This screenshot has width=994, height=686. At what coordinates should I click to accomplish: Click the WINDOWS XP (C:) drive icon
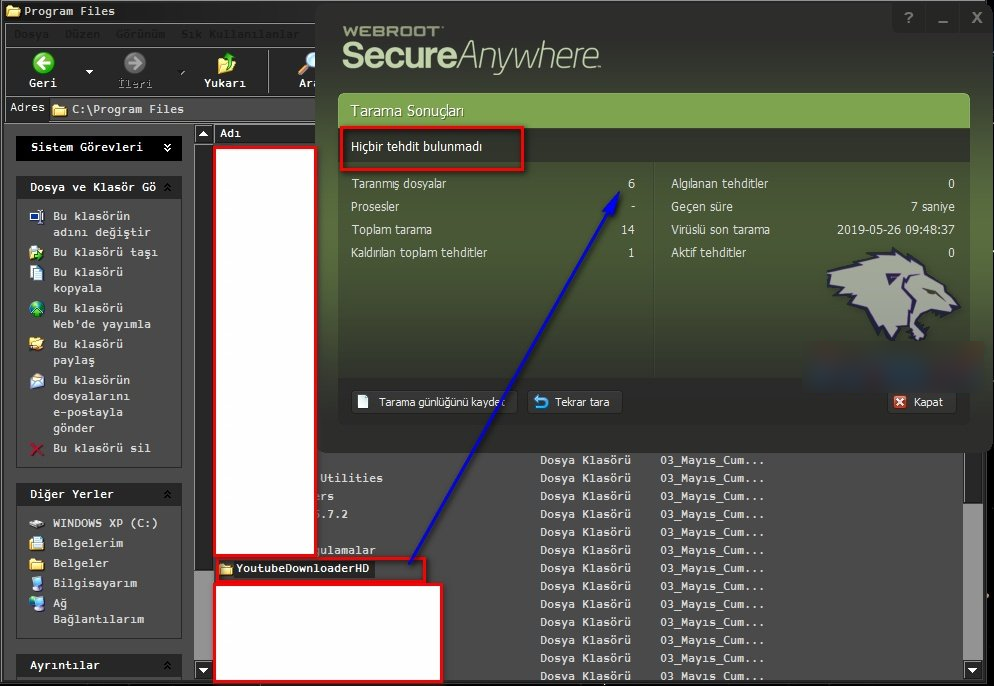pos(37,524)
